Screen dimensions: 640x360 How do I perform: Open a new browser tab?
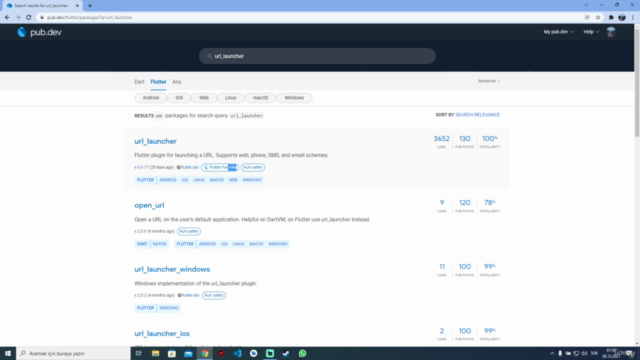[x=90, y=6]
